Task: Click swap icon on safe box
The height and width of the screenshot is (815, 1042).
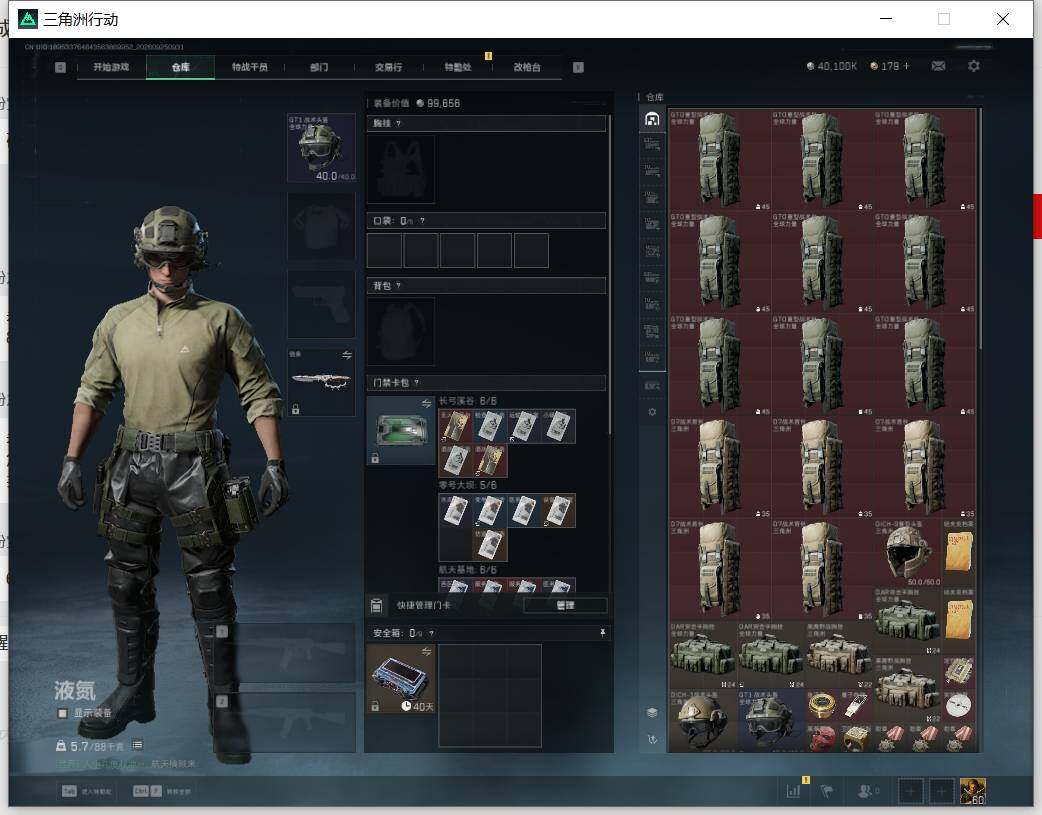Action: [x=426, y=651]
